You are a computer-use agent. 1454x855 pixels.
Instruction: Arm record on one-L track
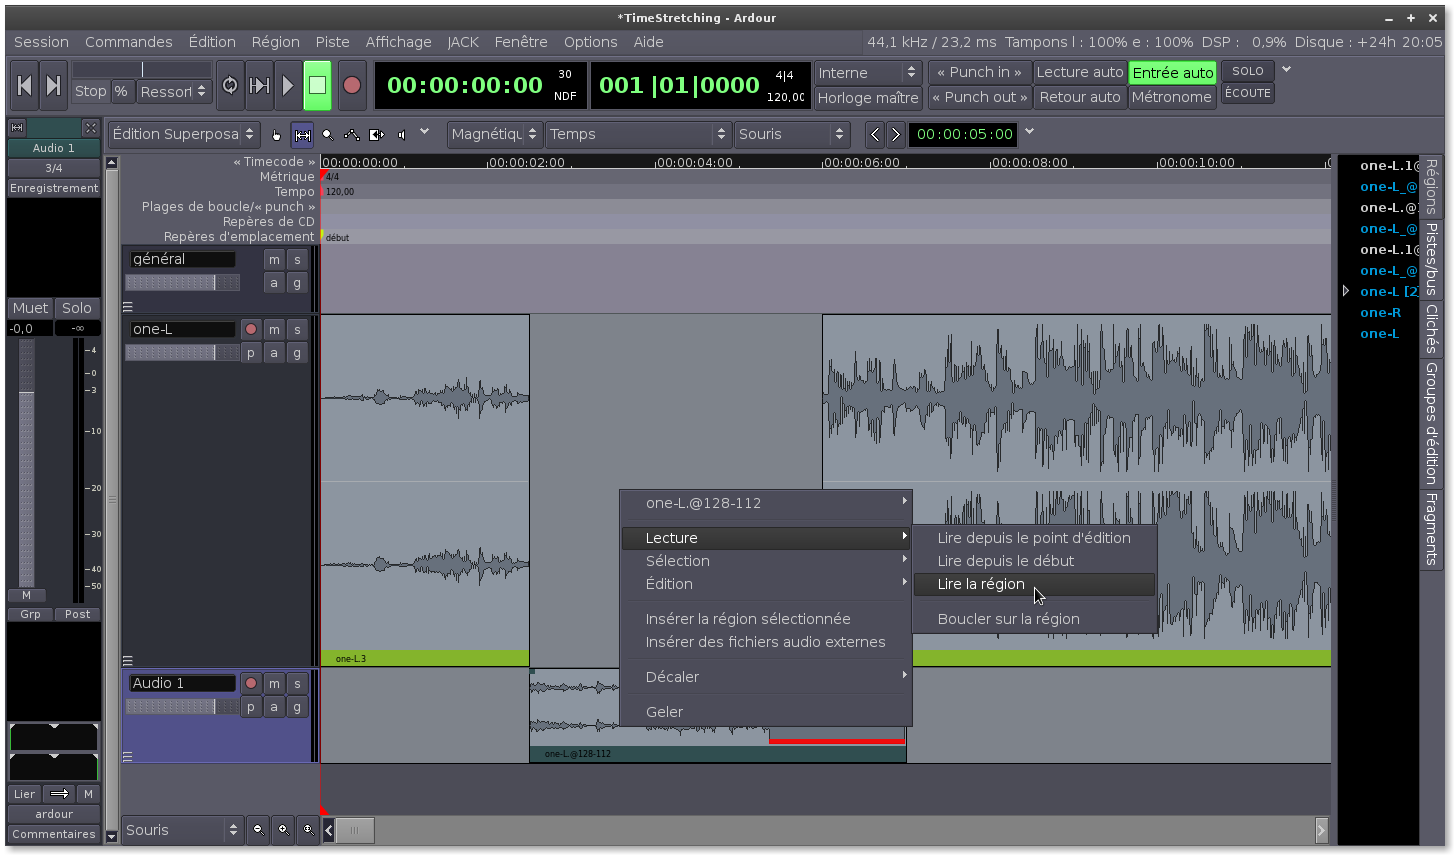click(251, 329)
